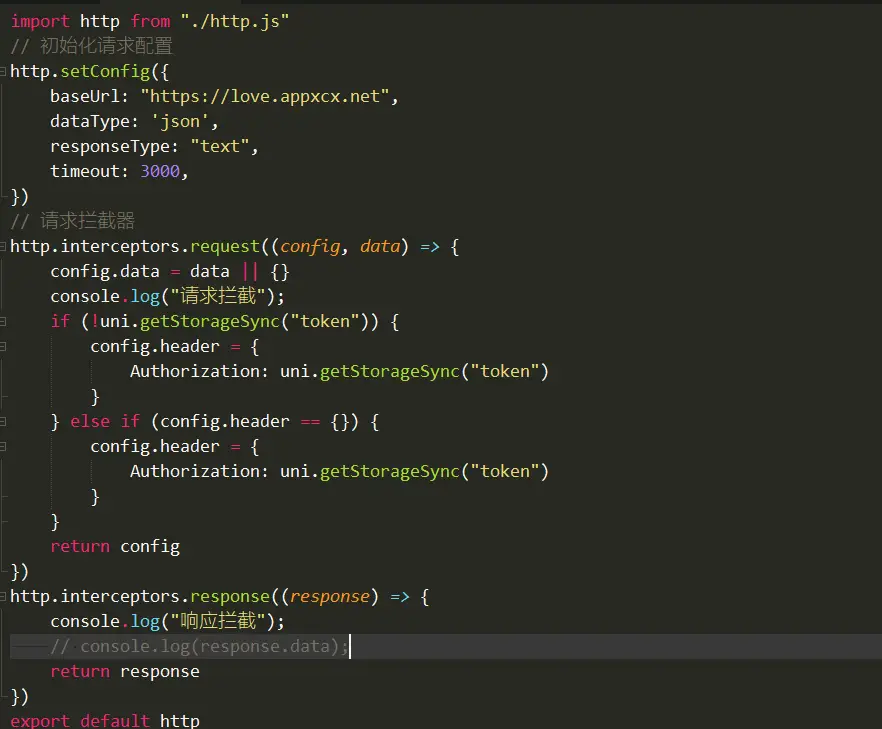
Task: Click the responseType property
Action: 110,146
